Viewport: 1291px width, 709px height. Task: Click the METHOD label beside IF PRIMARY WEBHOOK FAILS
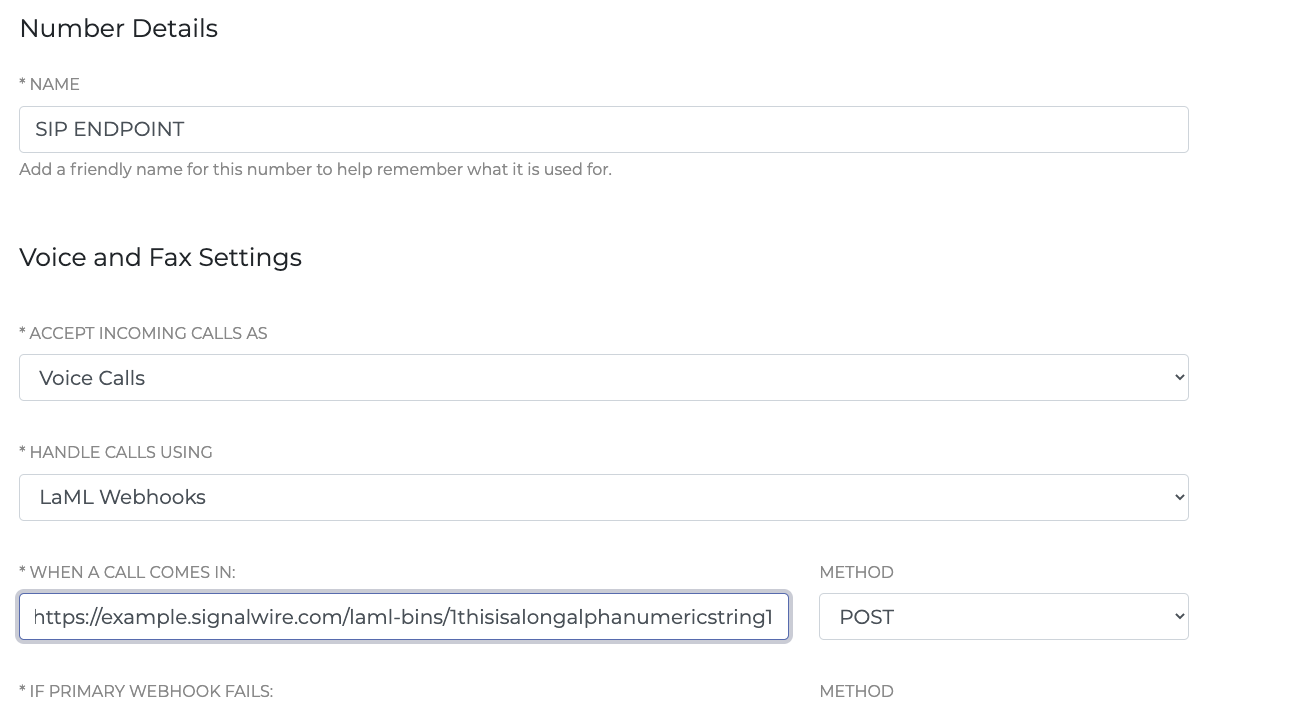point(856,691)
